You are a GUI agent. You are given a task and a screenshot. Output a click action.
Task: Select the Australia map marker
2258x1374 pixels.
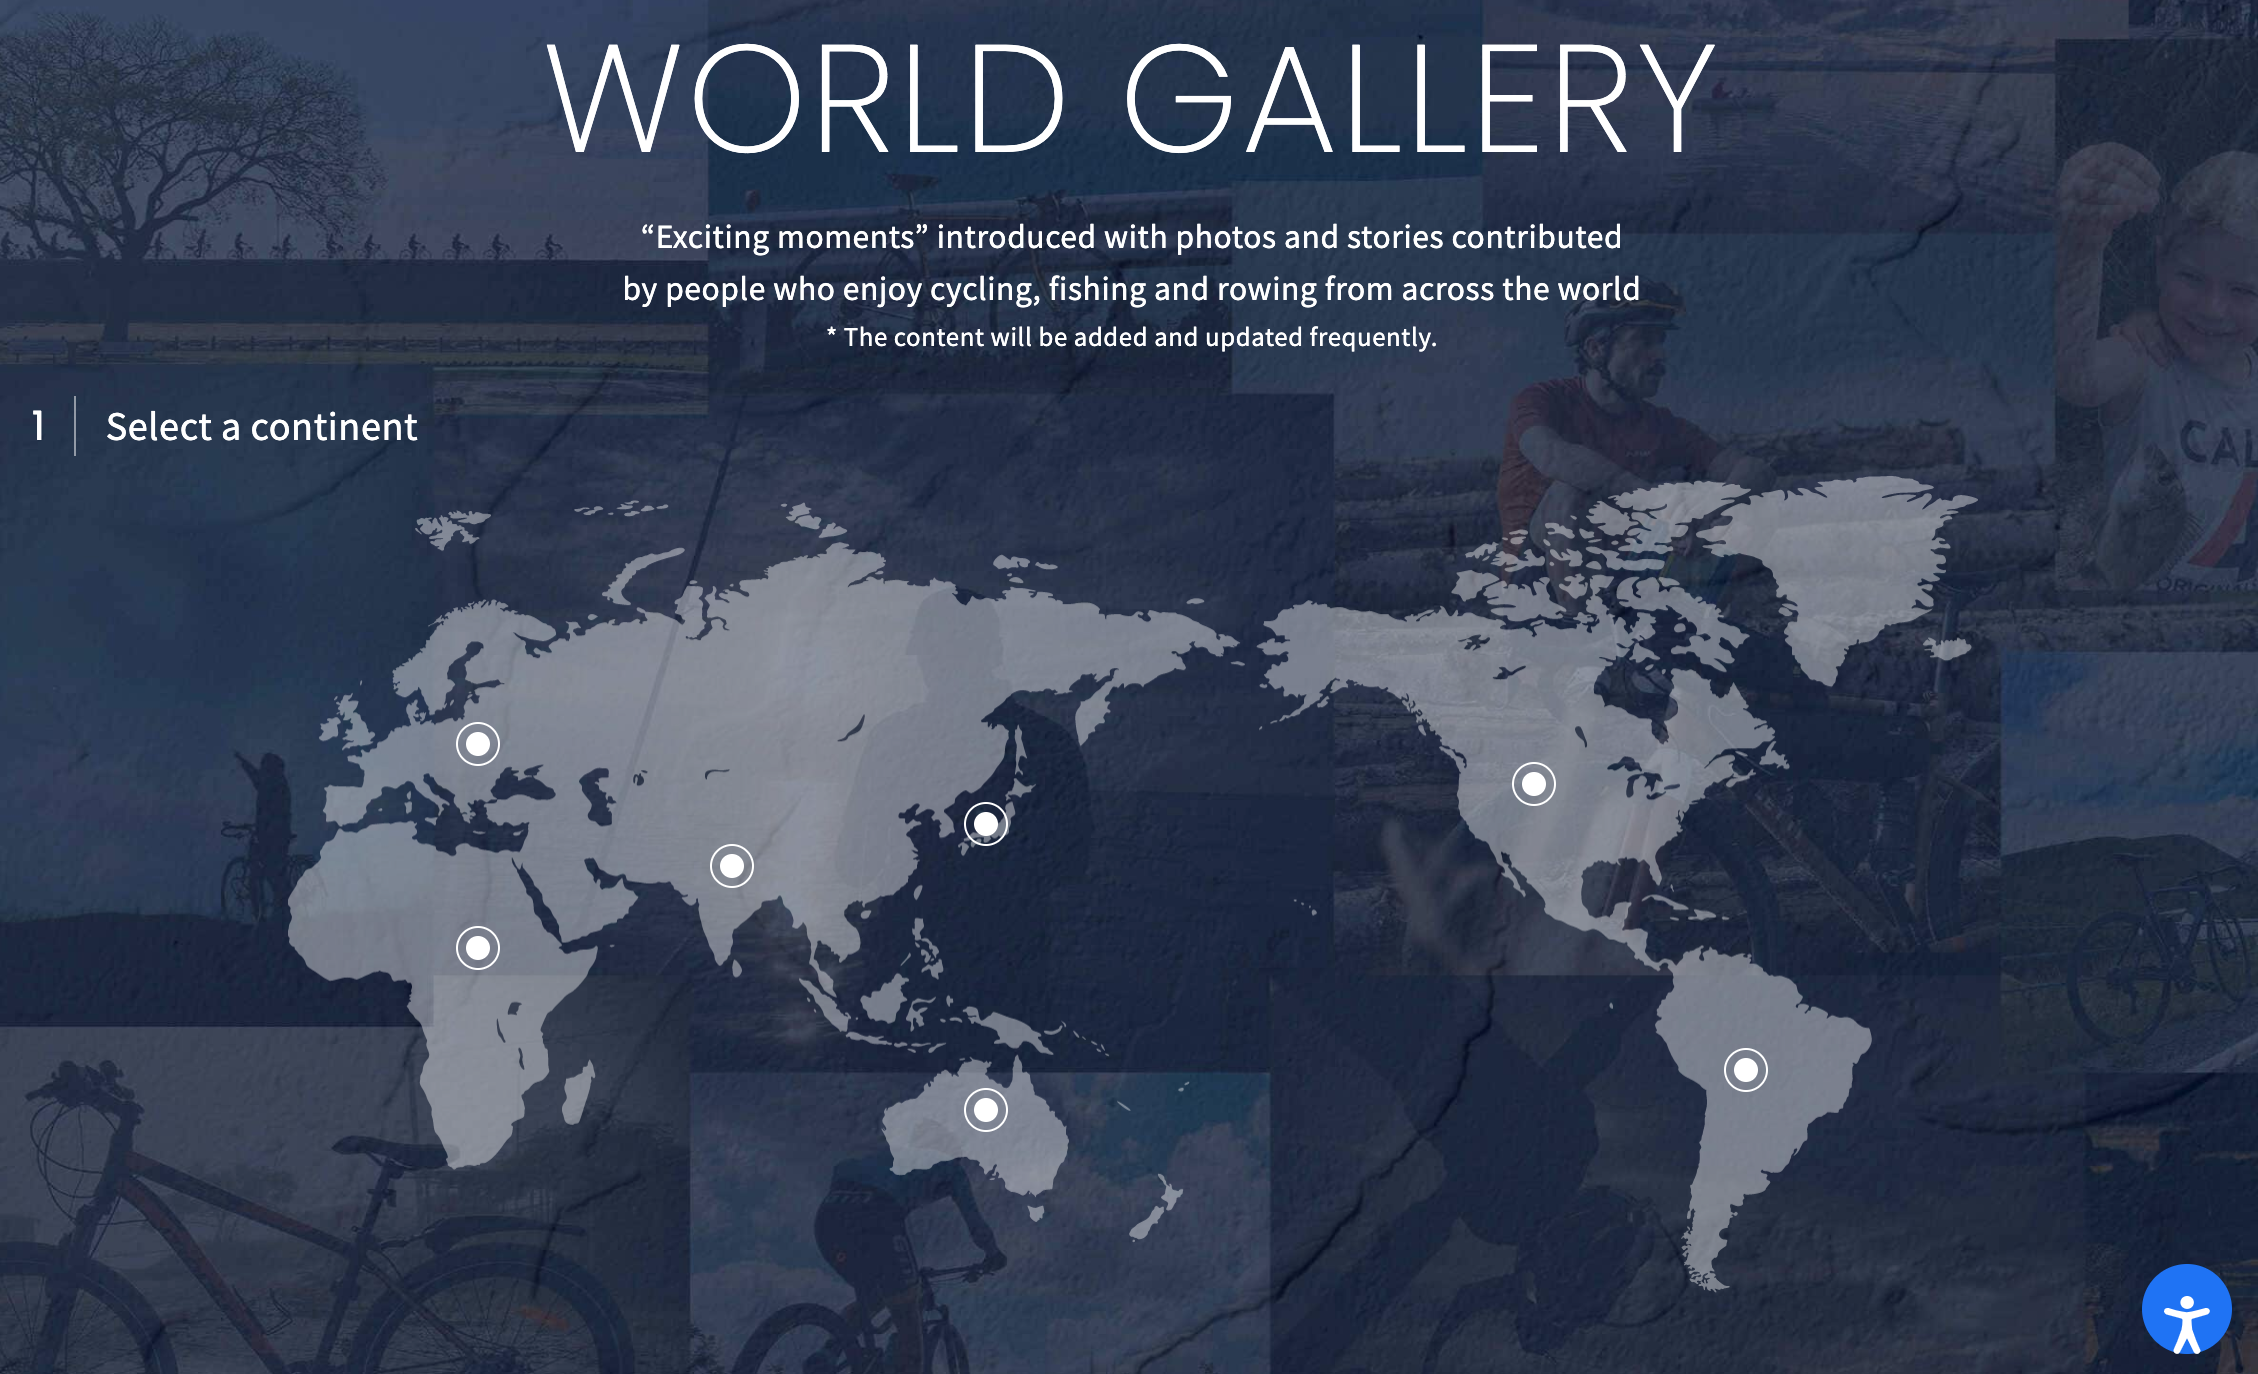click(986, 1110)
